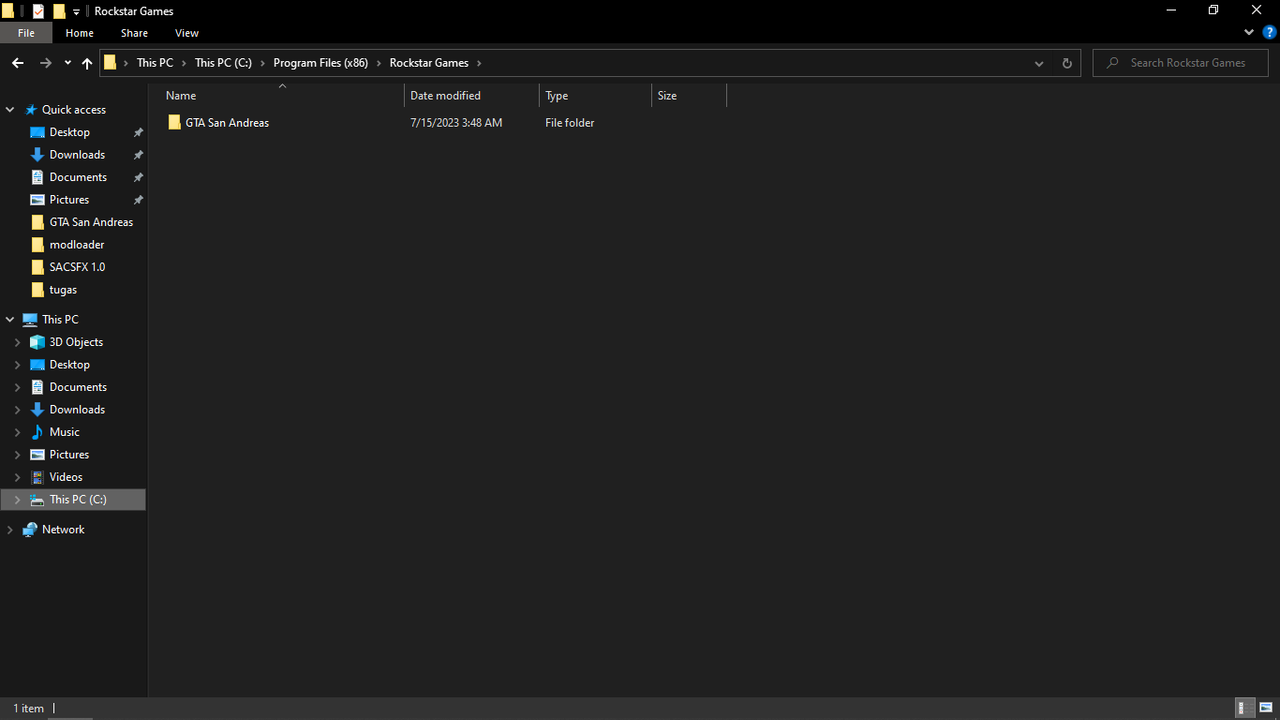This screenshot has width=1280, height=720.
Task: Select Music in the sidebar
Action: (x=64, y=432)
